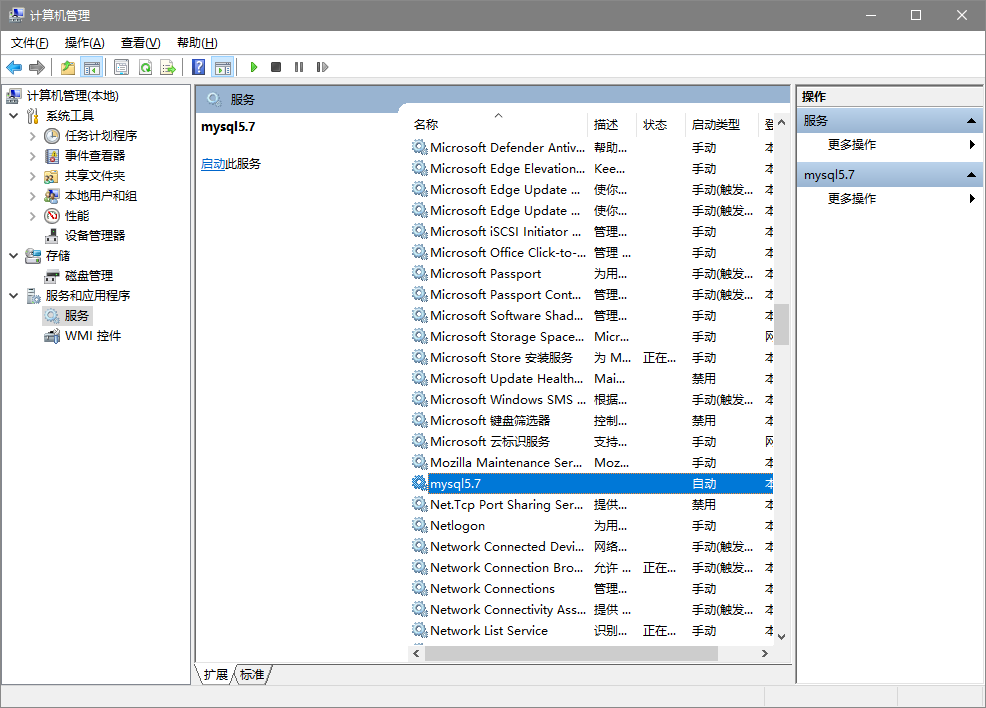This screenshot has height=708, width=986.
Task: Click the 本地用户和组 icon in tree
Action: pos(52,196)
